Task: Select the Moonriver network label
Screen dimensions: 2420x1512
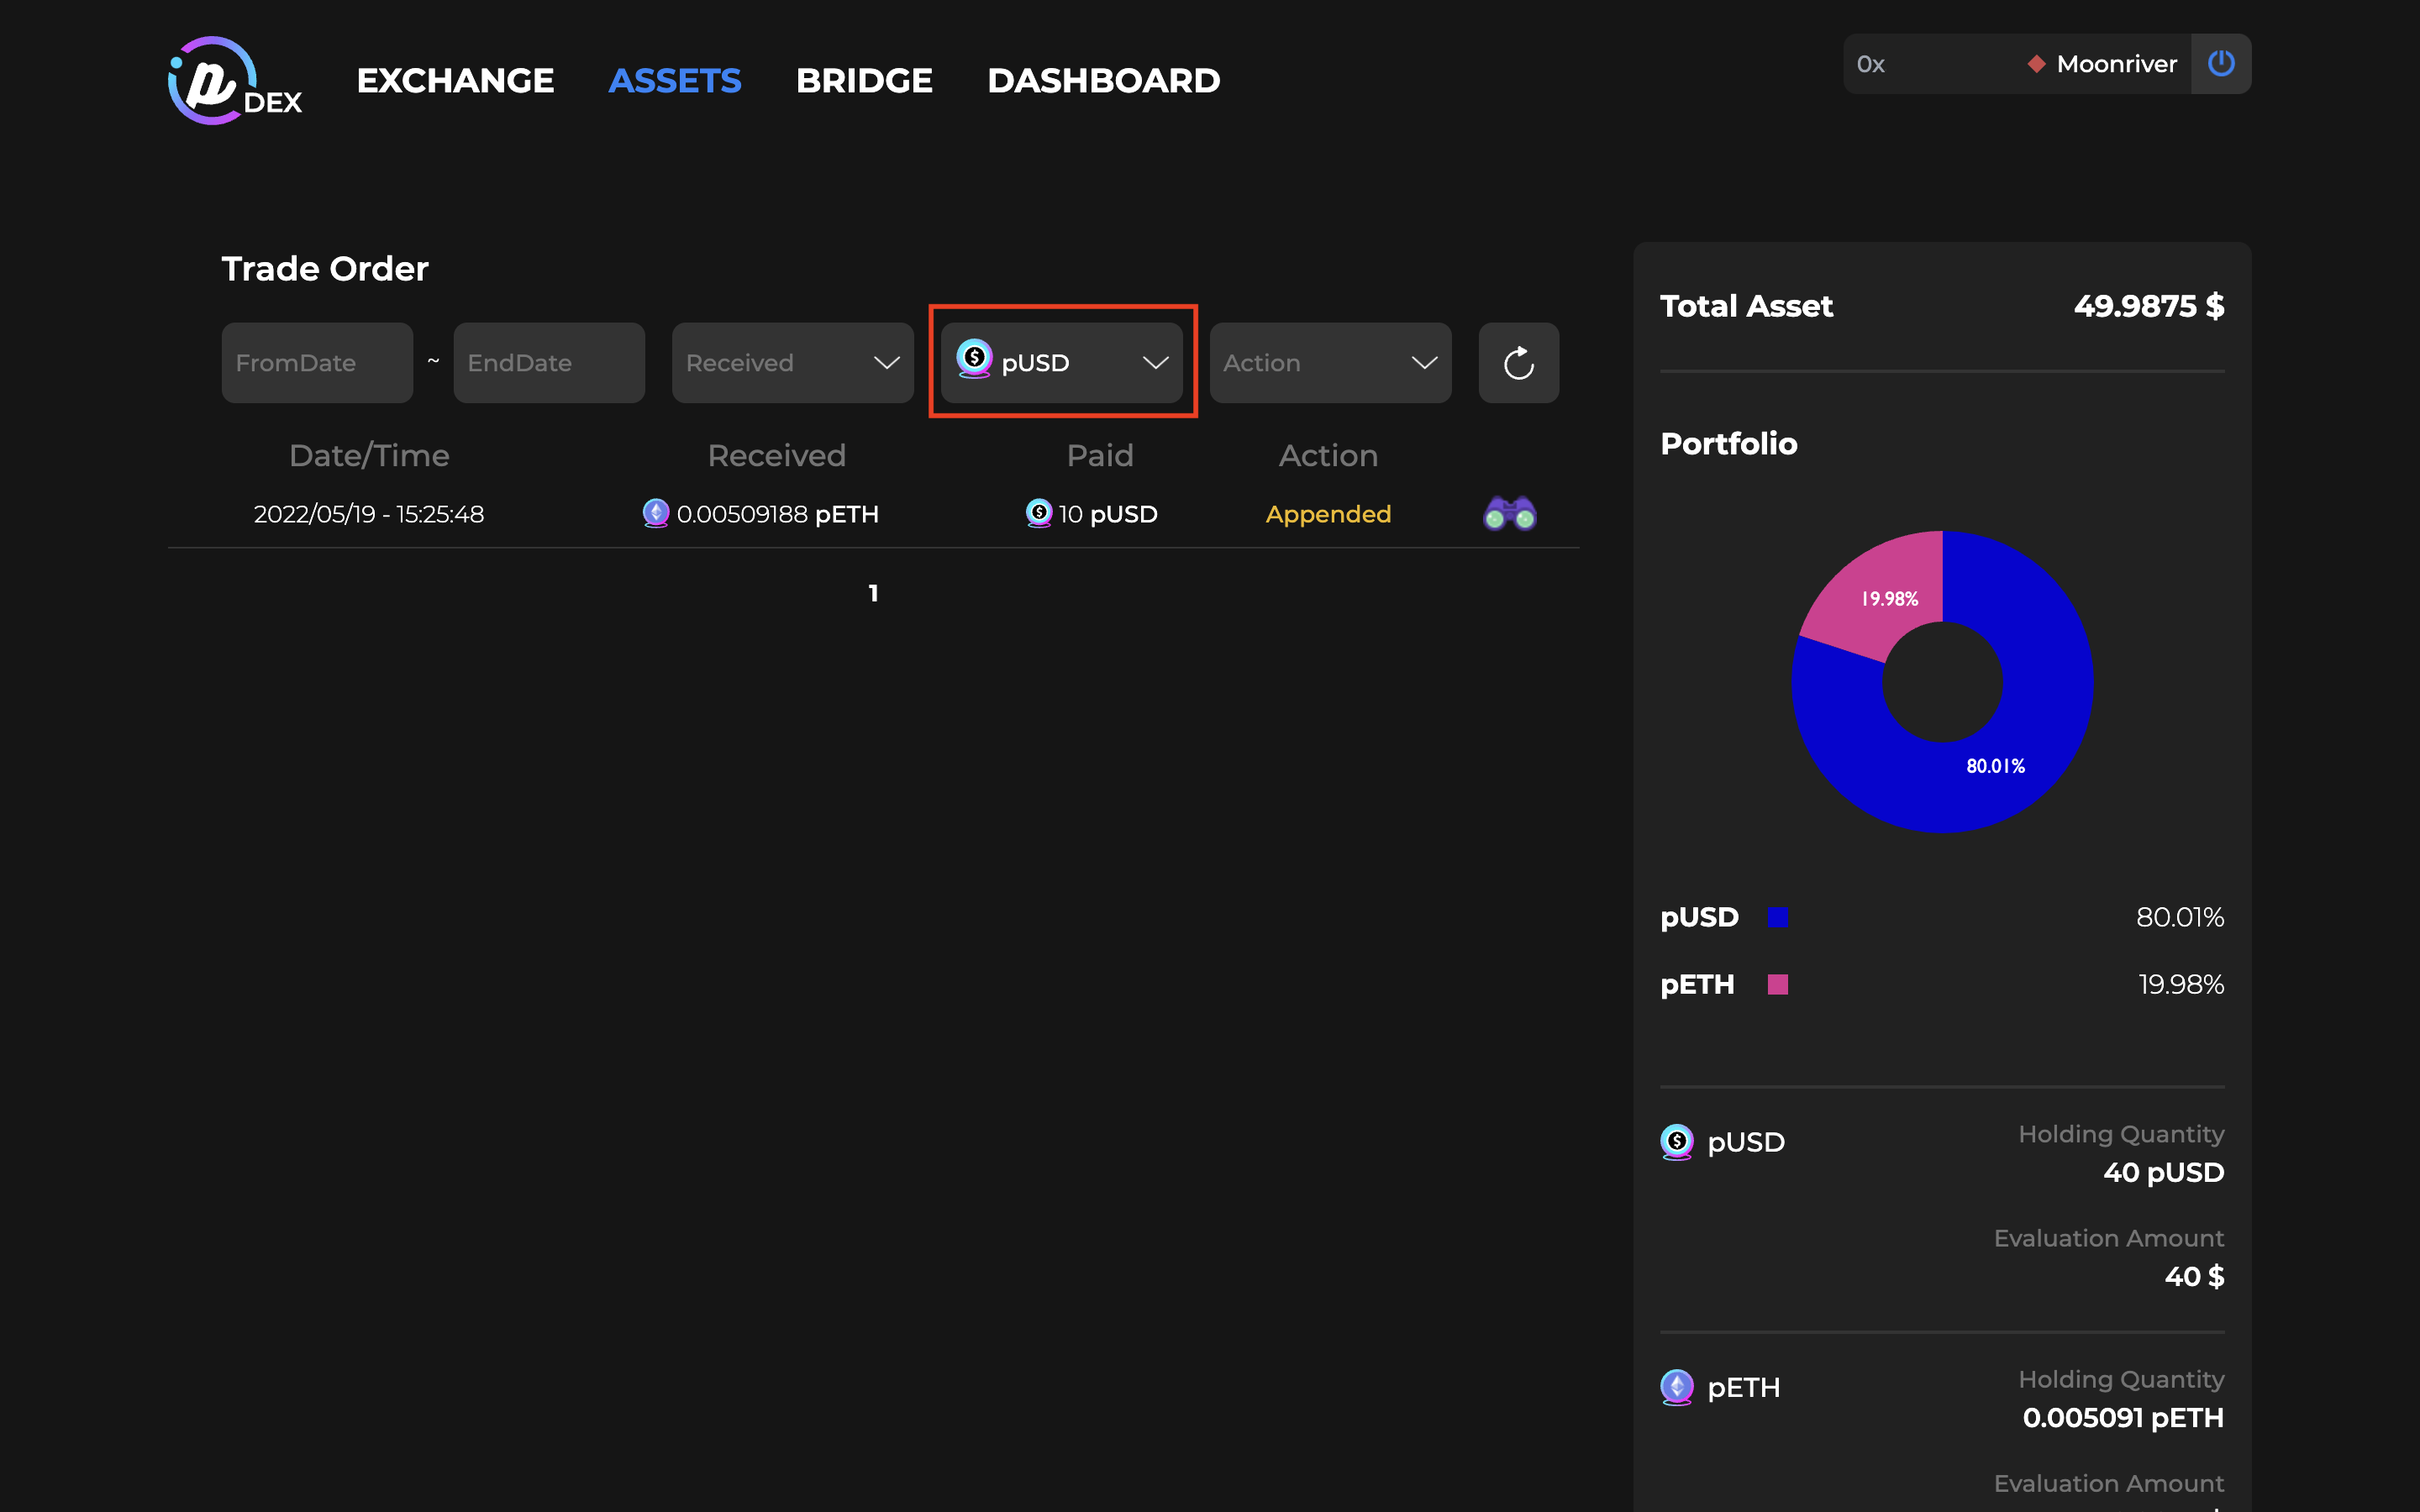Action: pyautogui.click(x=2116, y=64)
